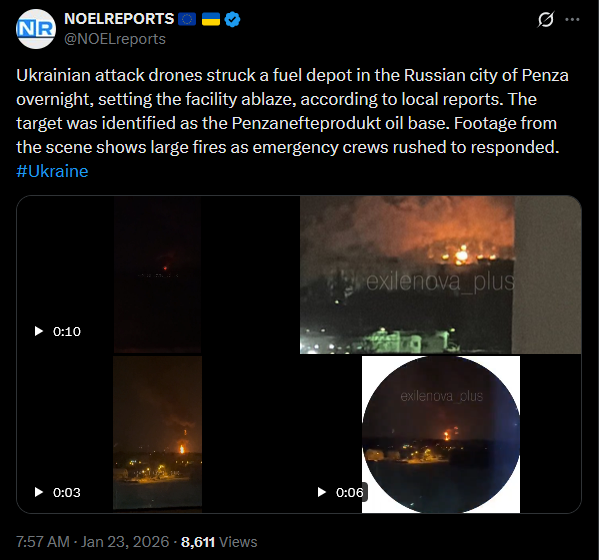Open the #Ukraine hashtag link
The height and width of the screenshot is (560, 599).
(52, 171)
